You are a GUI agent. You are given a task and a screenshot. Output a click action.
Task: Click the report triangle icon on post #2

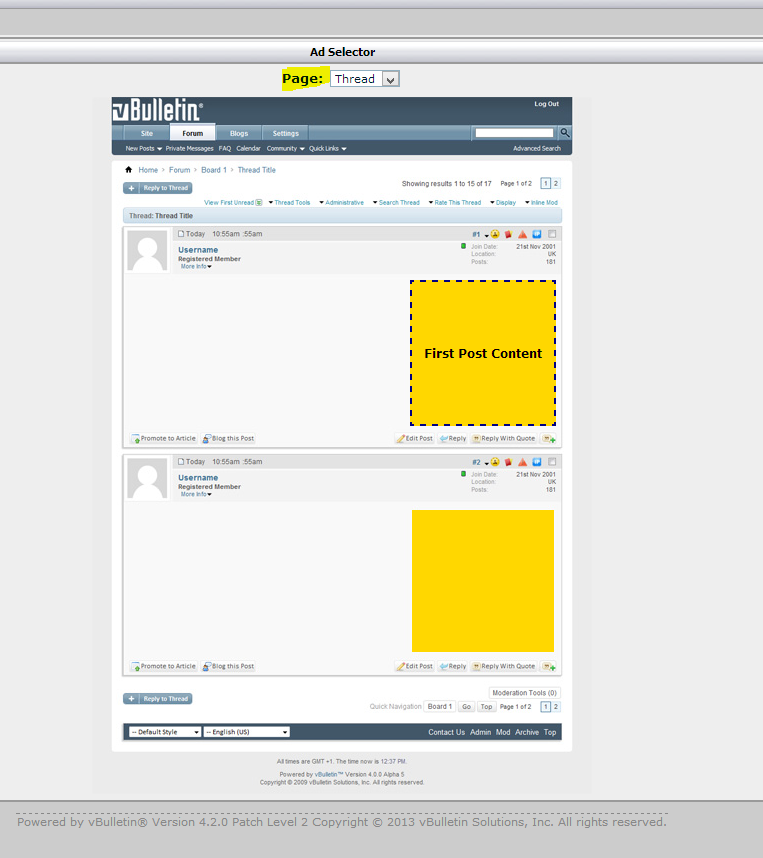click(523, 462)
